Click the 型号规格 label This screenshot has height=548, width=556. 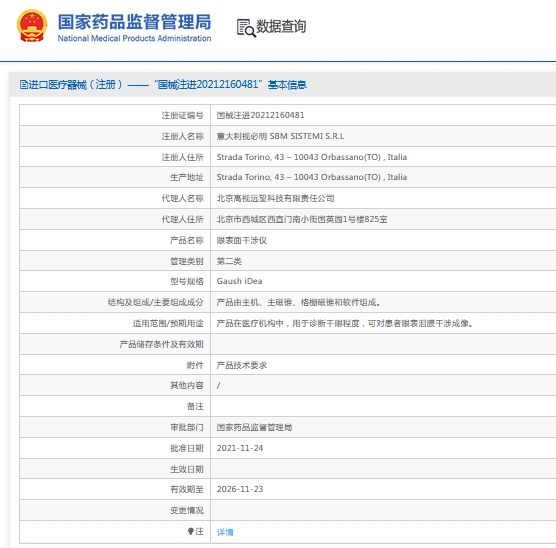point(187,281)
